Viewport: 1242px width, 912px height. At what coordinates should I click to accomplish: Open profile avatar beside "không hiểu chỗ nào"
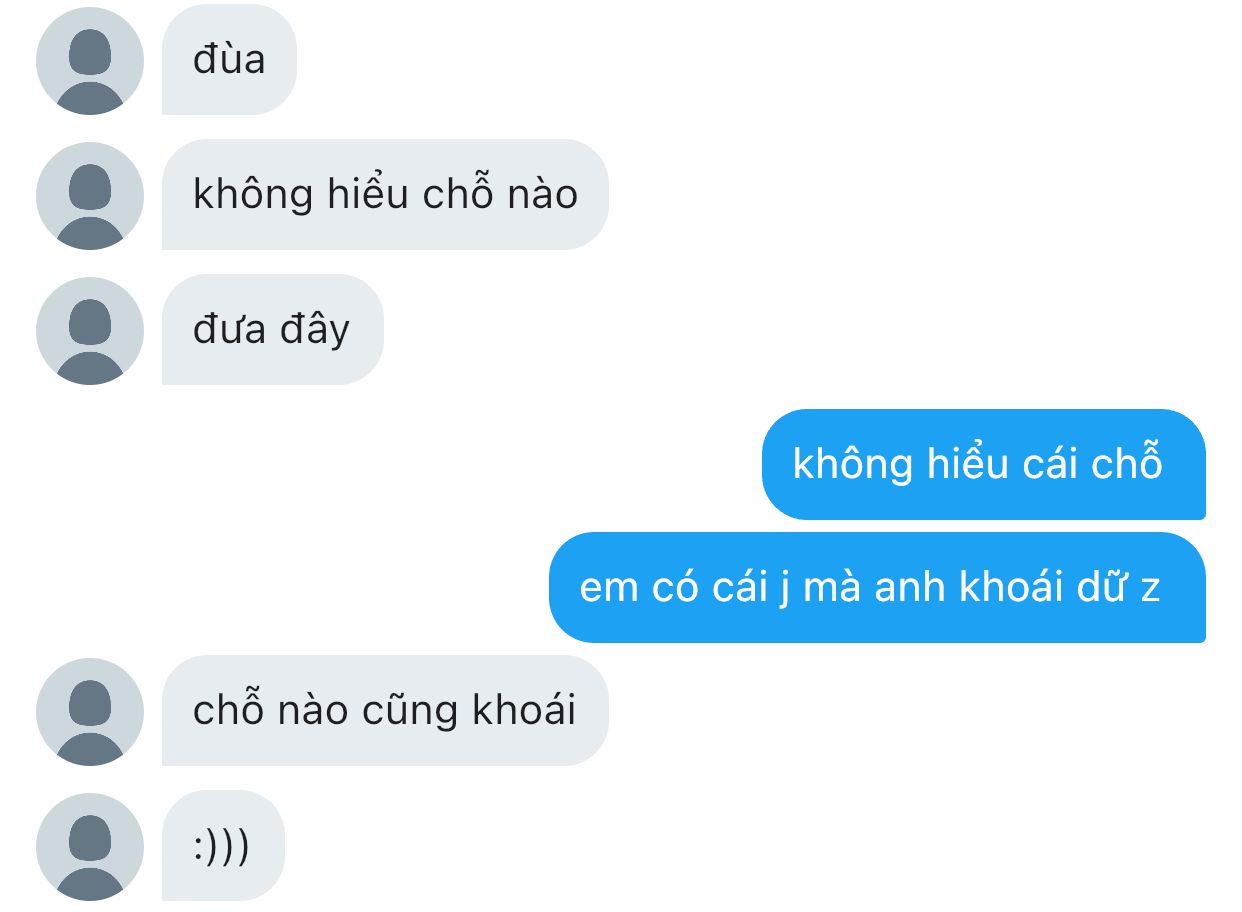[x=90, y=195]
